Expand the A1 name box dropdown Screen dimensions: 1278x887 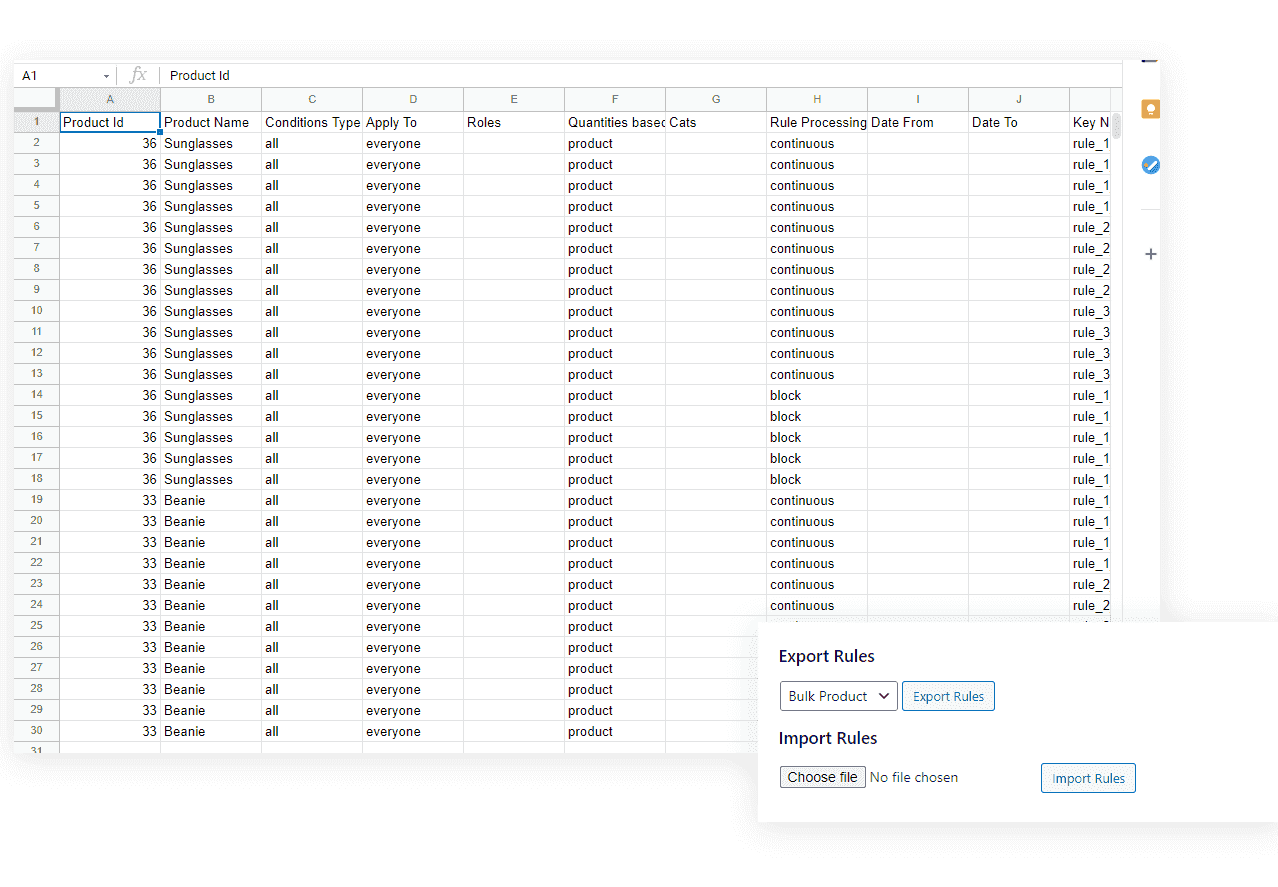[x=106, y=76]
